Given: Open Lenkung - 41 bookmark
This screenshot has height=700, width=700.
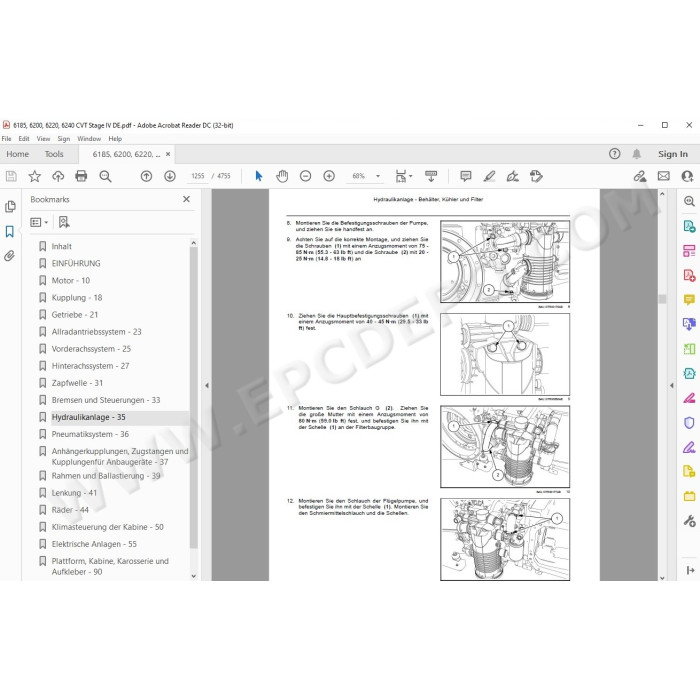Looking at the screenshot, I should click(74, 493).
